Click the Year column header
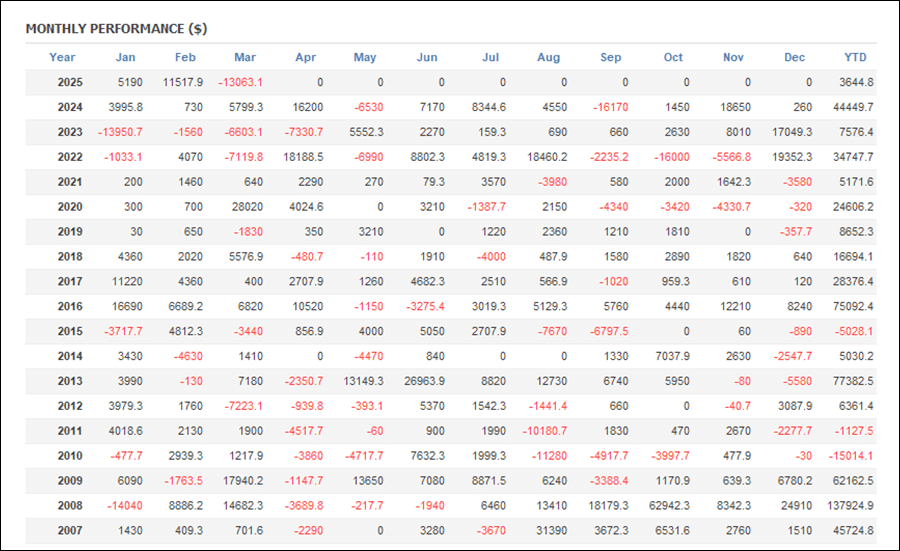This screenshot has width=900, height=551. [62, 57]
